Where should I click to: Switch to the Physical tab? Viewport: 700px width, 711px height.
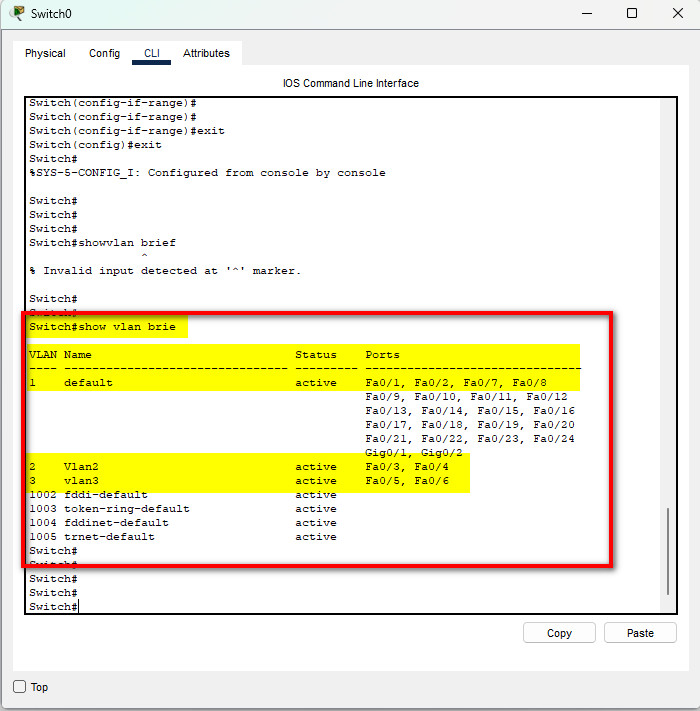45,54
